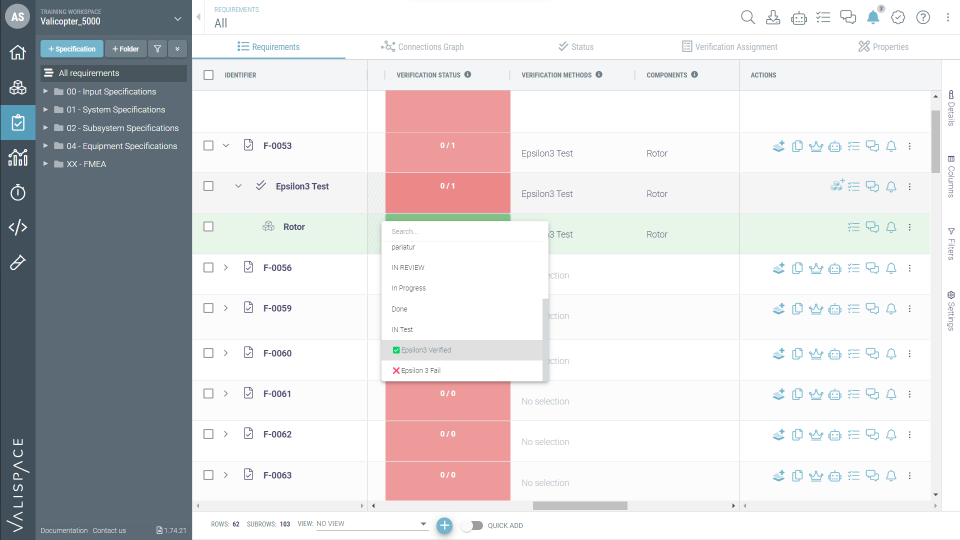Click the search magnifier in top bar
Screen dimensions: 960x540
[748, 17]
